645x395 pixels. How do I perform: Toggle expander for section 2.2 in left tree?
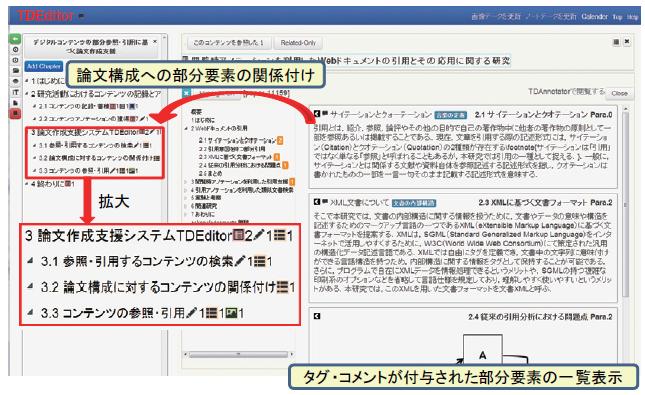pos(35,119)
